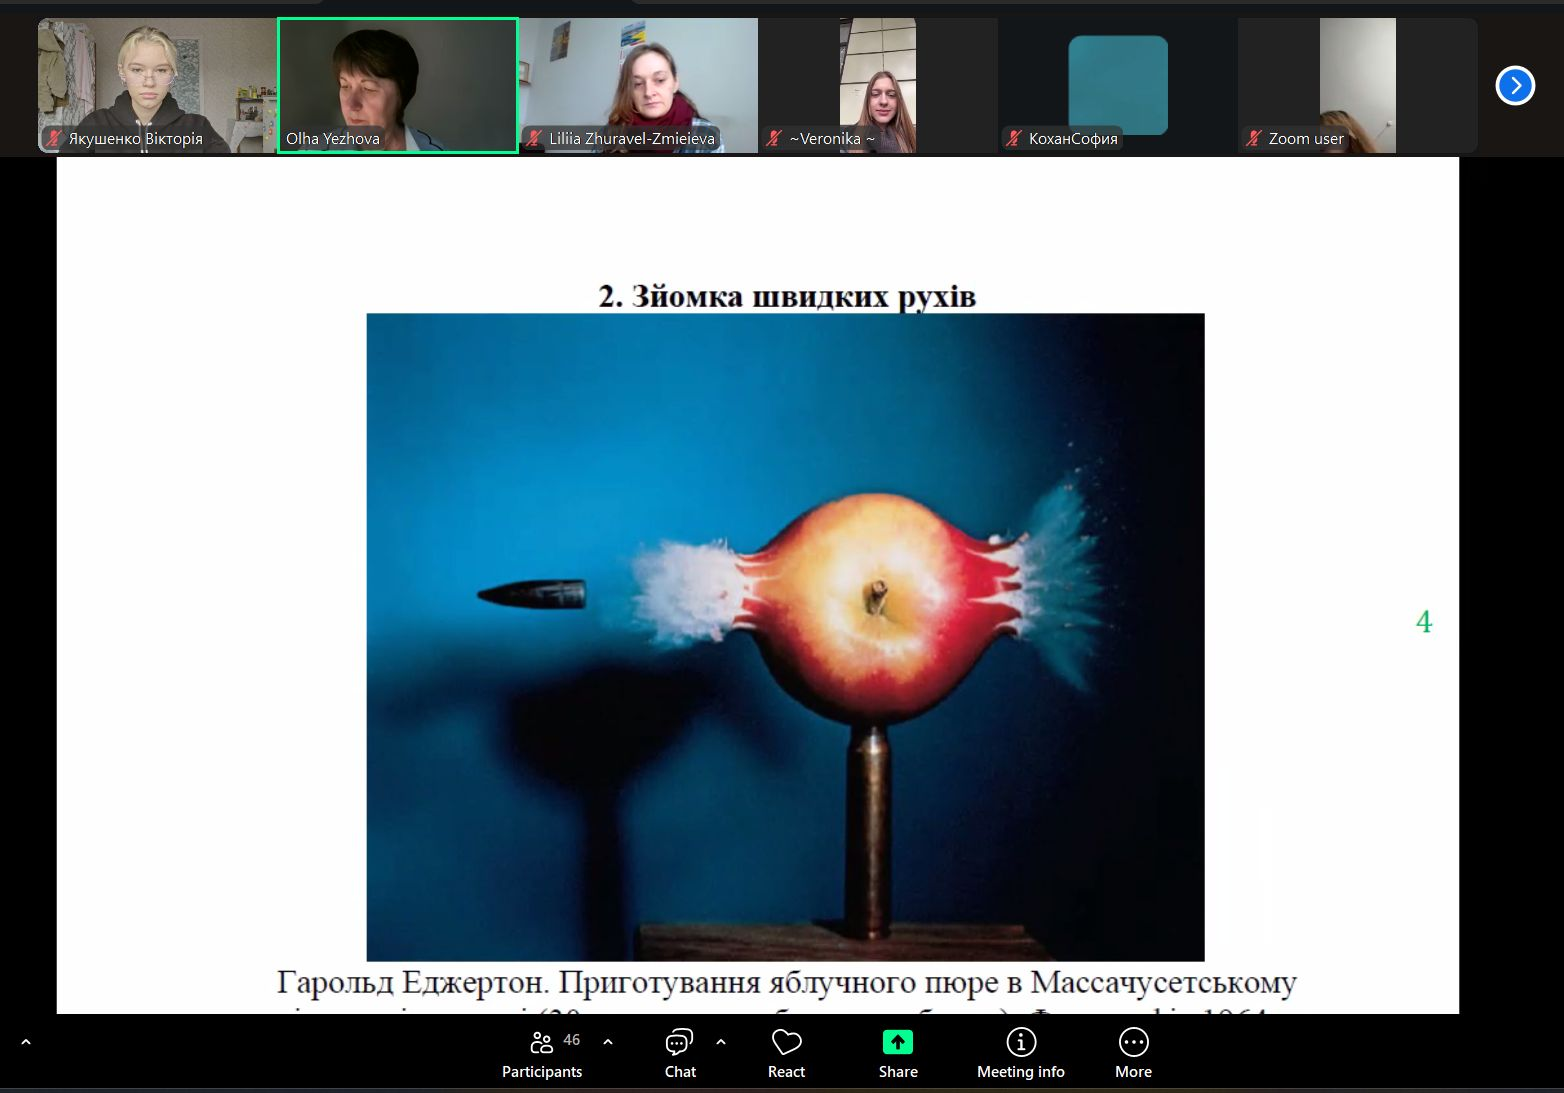
Task: Open the Chat panel
Action: 680,1053
